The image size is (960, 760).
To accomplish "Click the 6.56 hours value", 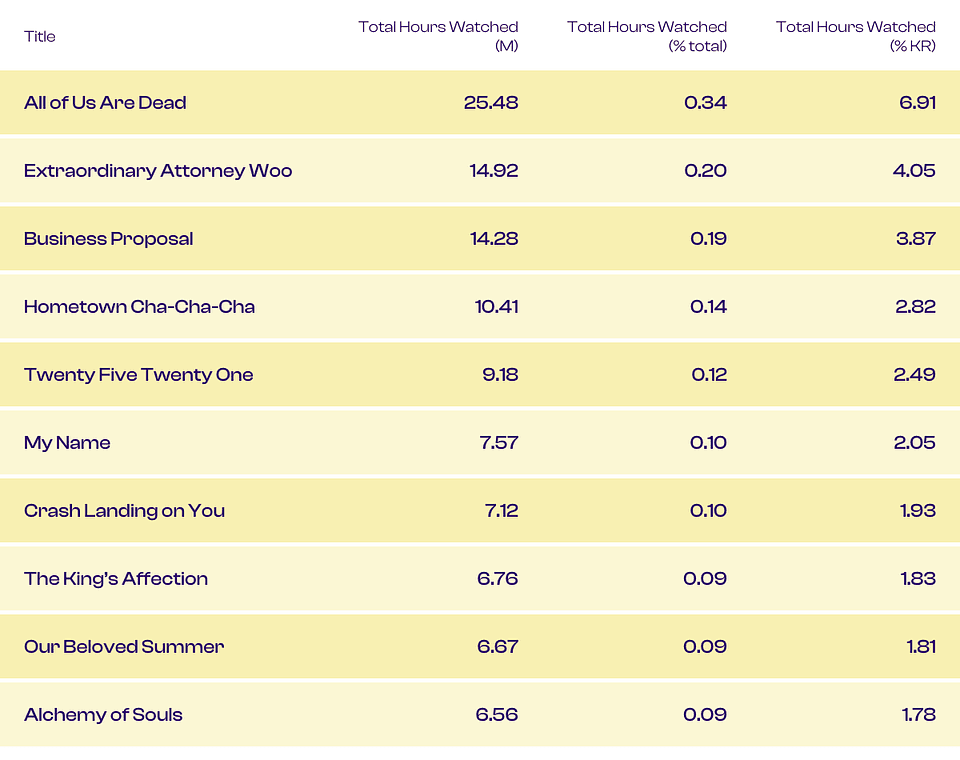I will [497, 714].
